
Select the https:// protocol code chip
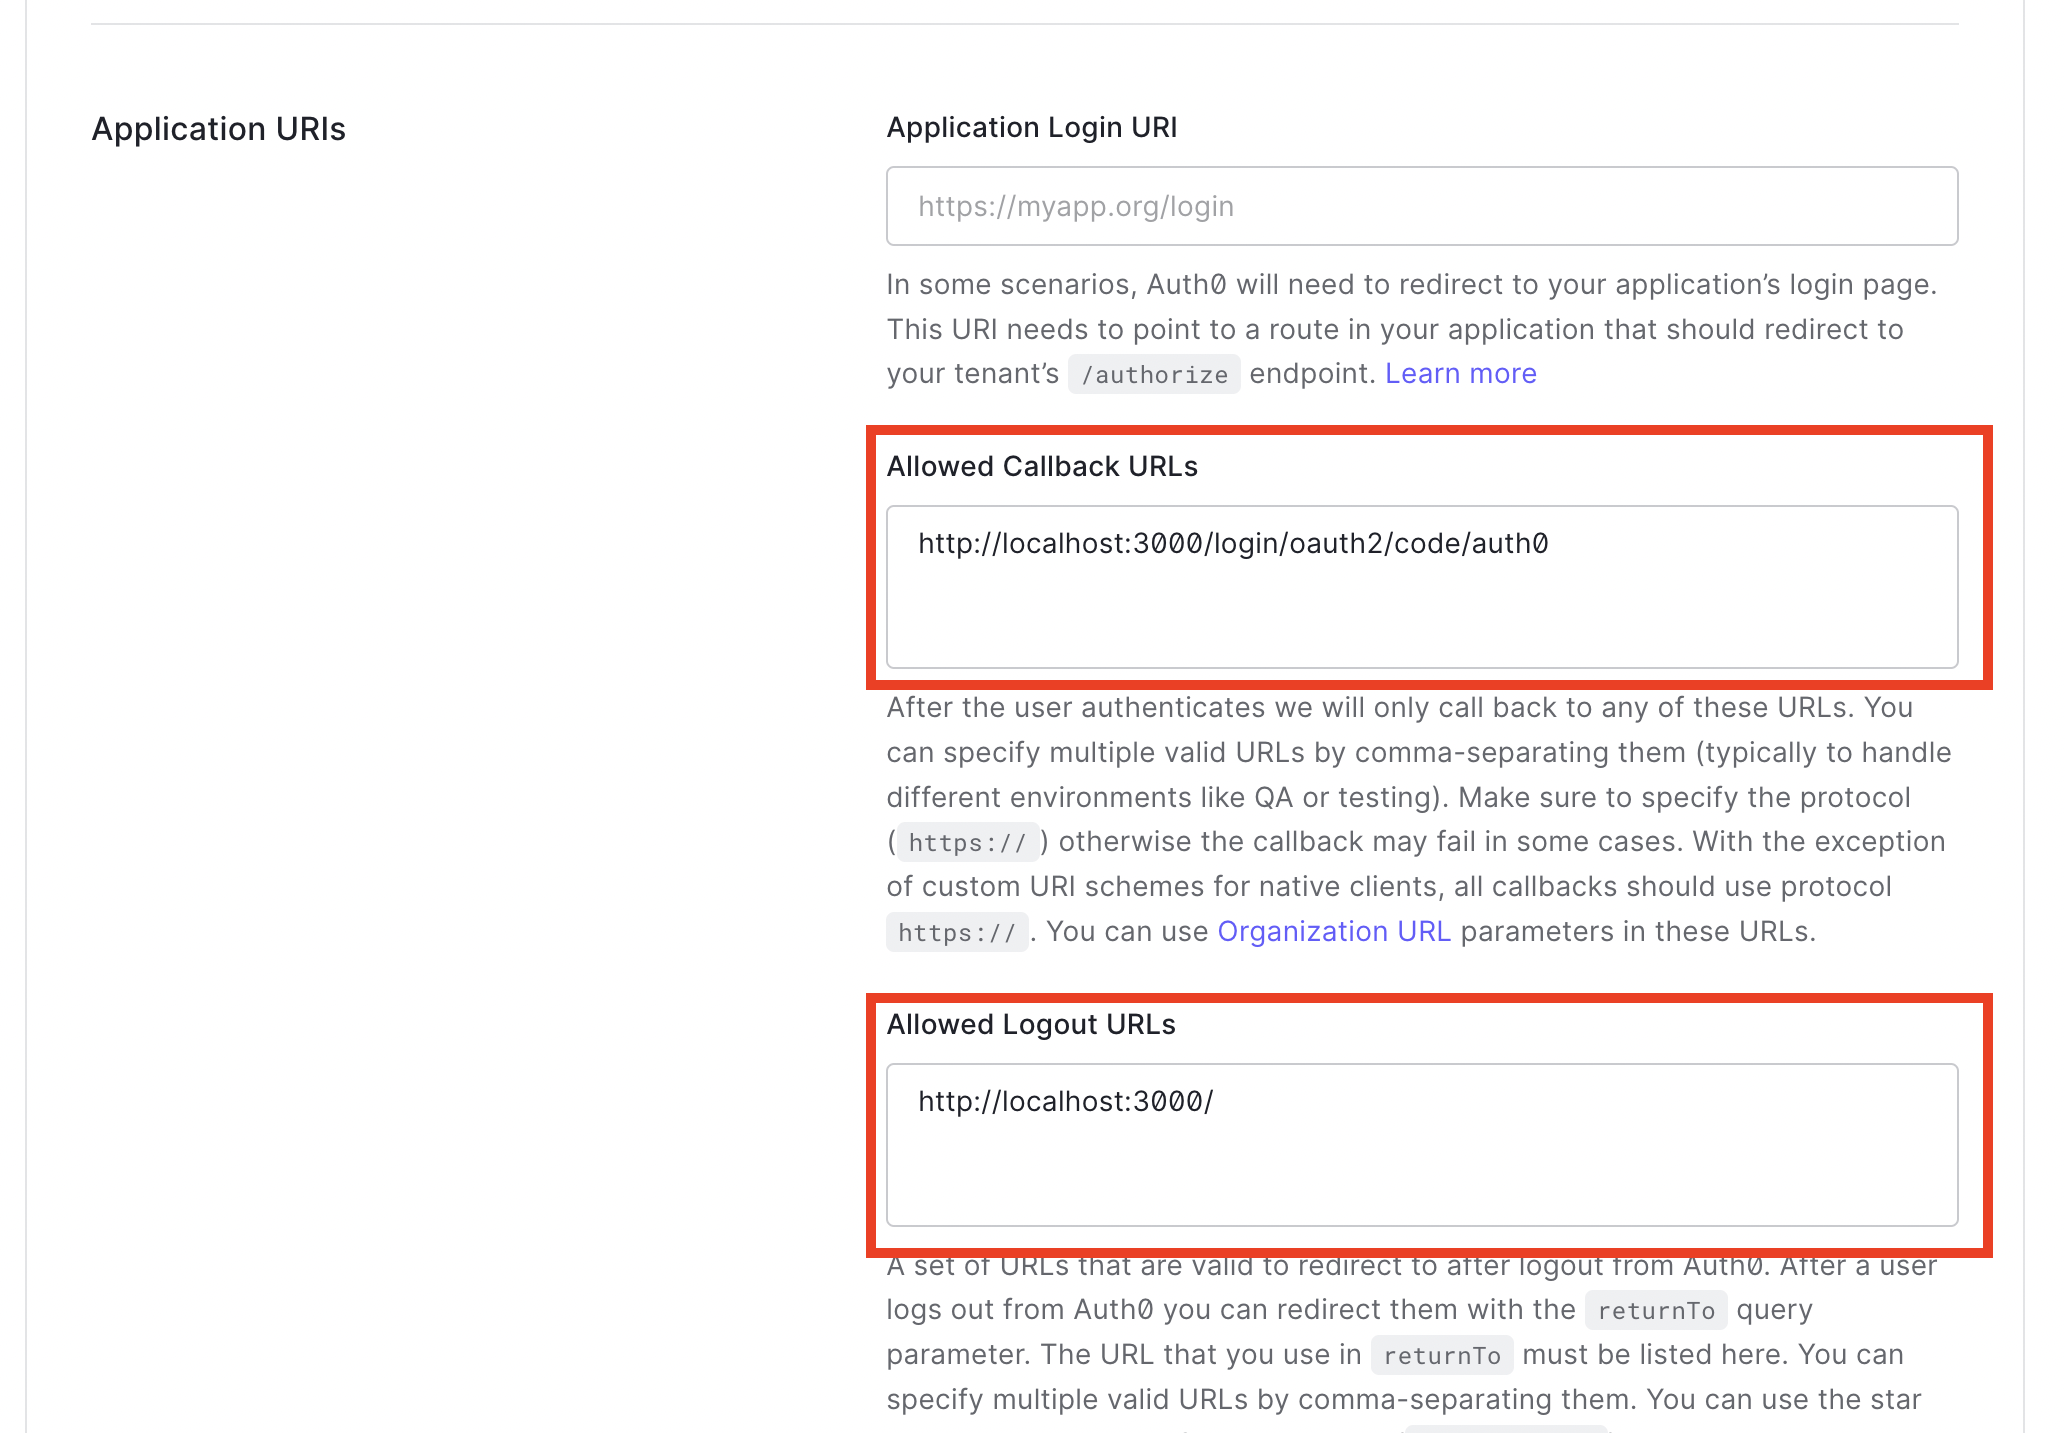966,841
